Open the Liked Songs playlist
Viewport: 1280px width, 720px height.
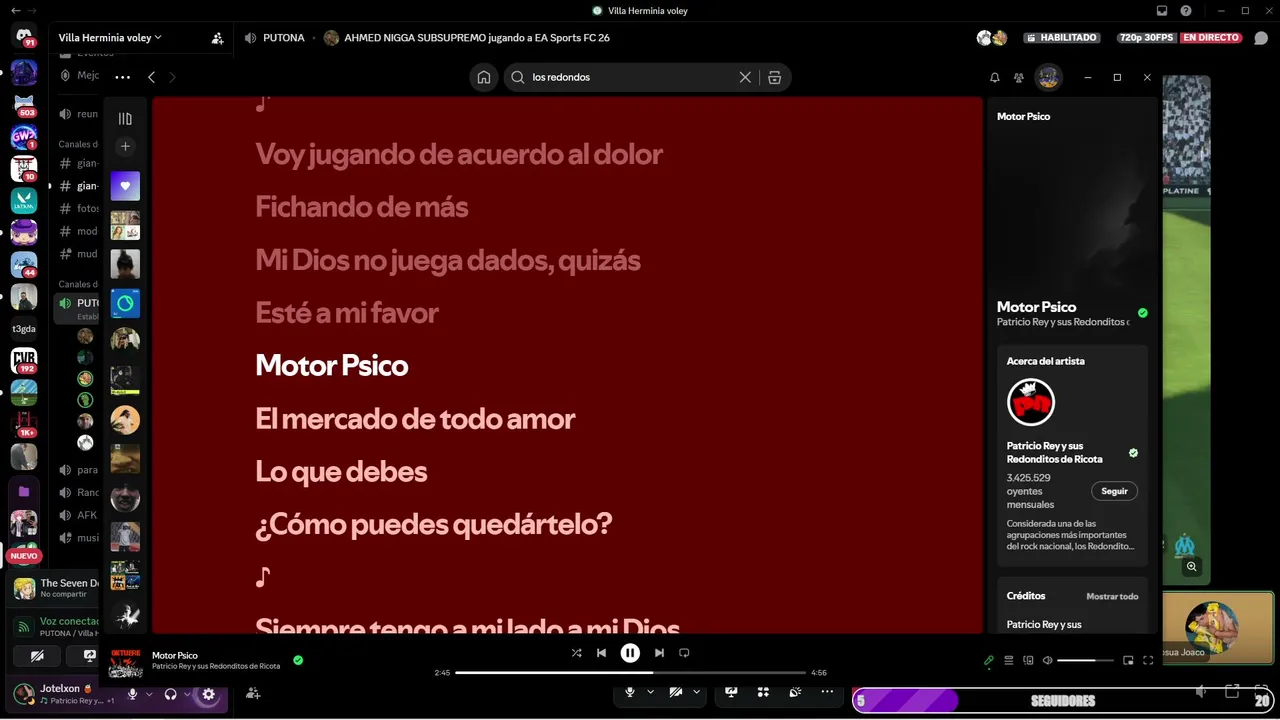(x=125, y=186)
